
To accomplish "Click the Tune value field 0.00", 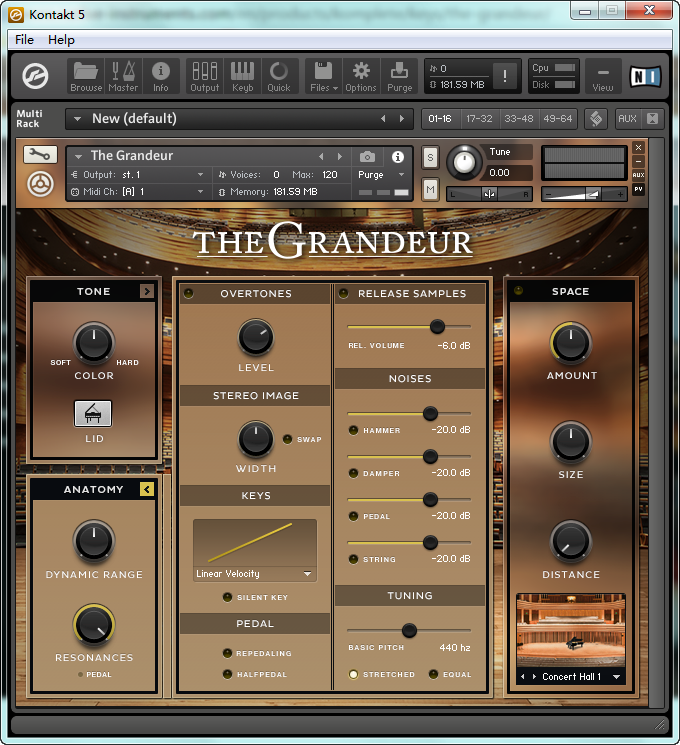I will point(506,172).
